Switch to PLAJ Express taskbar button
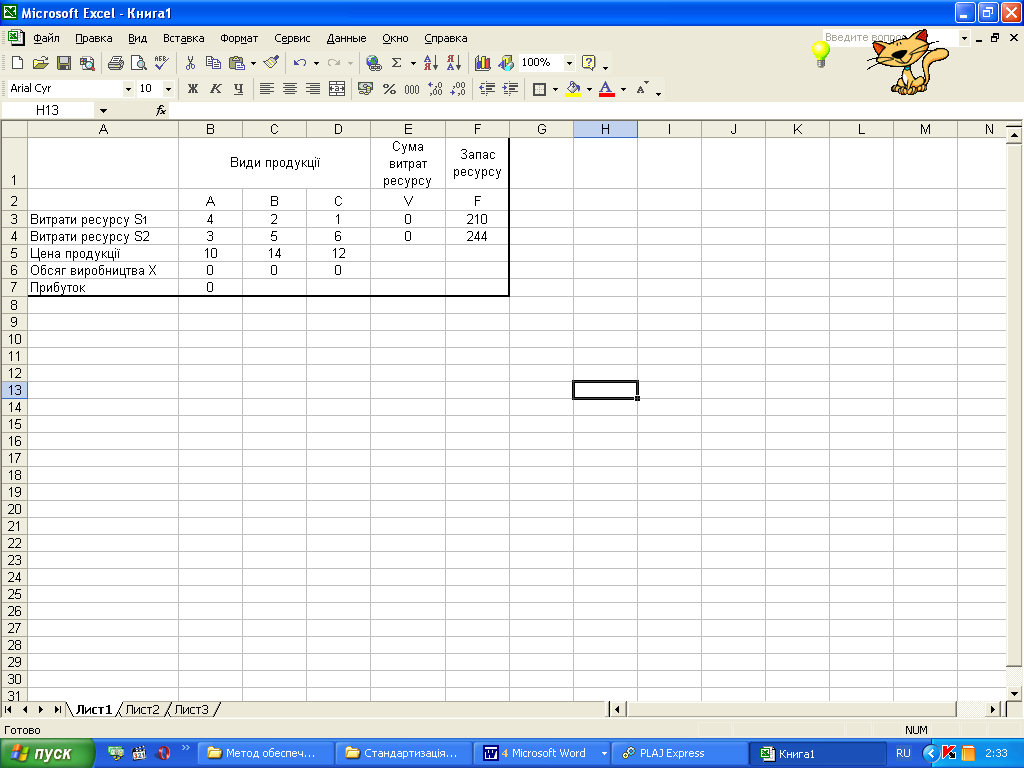The height and width of the screenshot is (768, 1024). (679, 754)
